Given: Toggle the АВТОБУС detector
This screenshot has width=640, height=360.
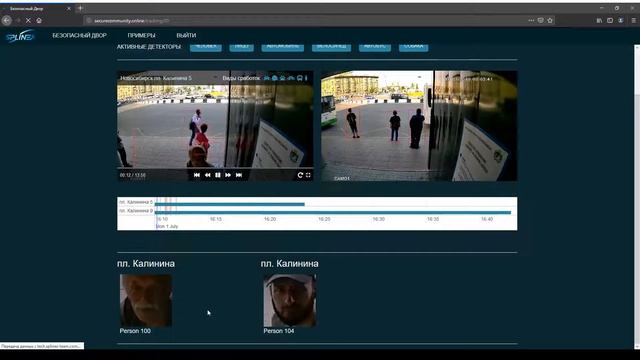Looking at the screenshot, I should (375, 47).
